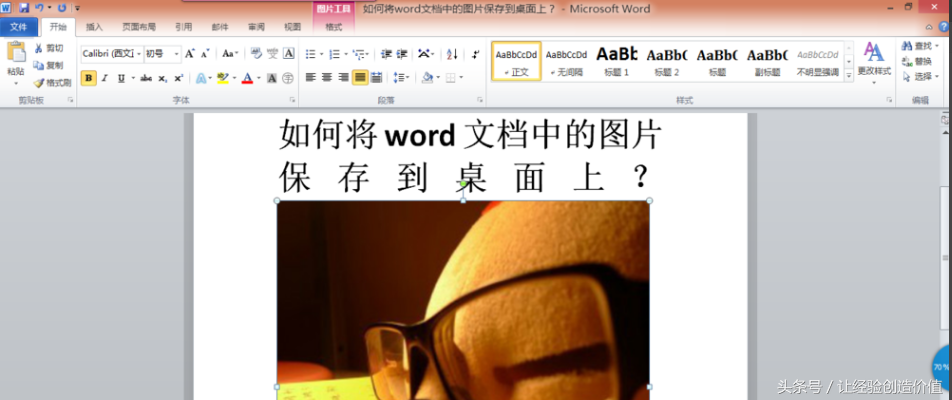Apply superscript formatting
Viewport: 952px width, 400px height.
point(178,78)
